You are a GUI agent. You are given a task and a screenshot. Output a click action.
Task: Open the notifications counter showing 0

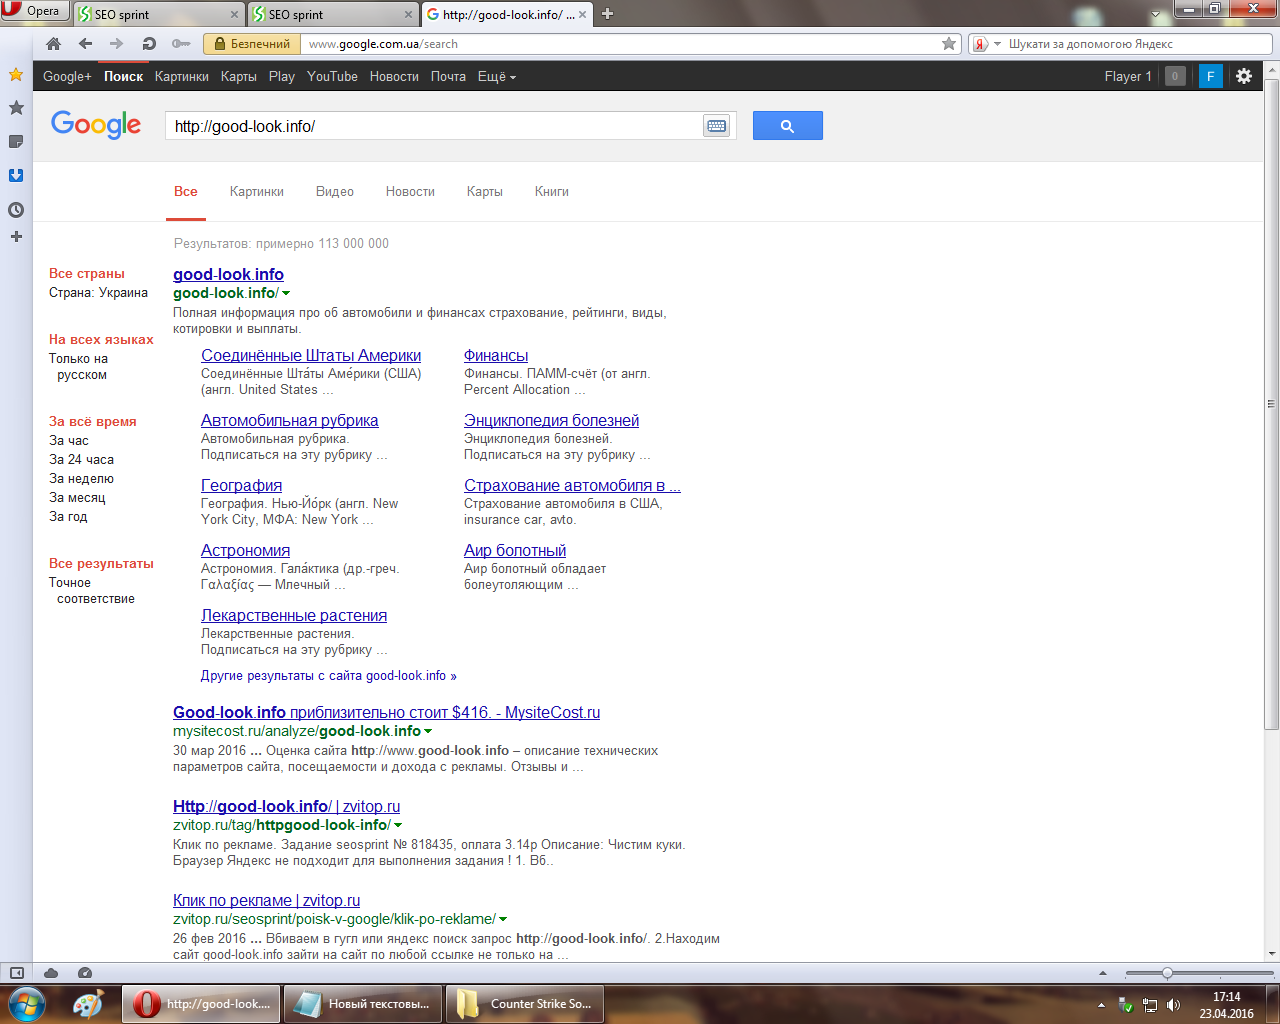pos(1175,76)
